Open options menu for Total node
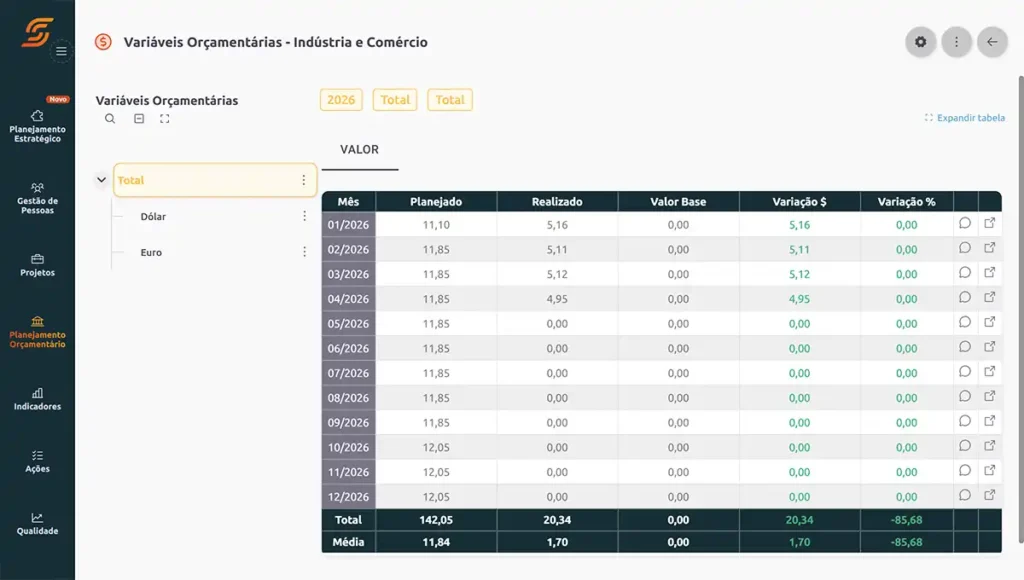Viewport: 1024px width, 580px height. (x=304, y=180)
